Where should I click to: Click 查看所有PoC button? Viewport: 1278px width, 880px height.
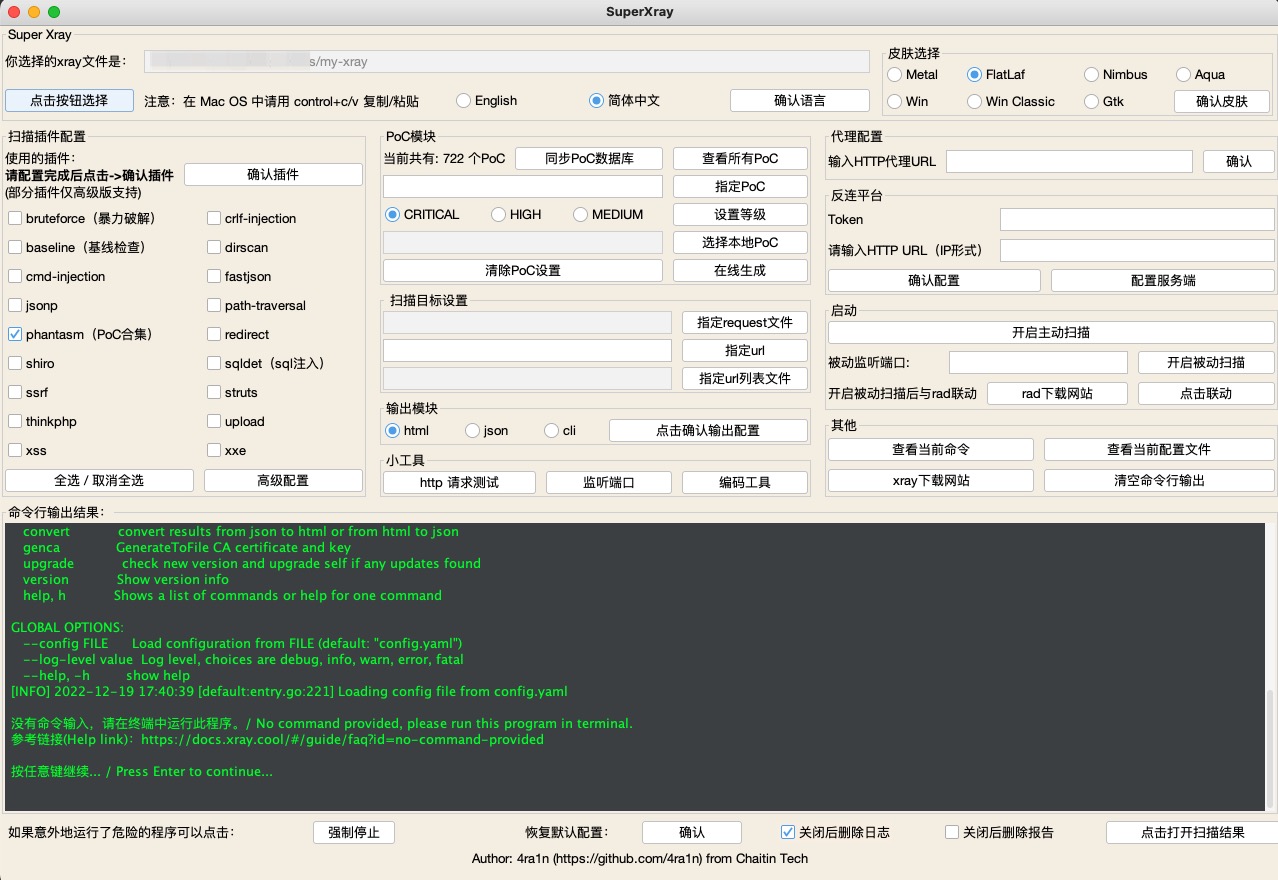click(x=740, y=158)
